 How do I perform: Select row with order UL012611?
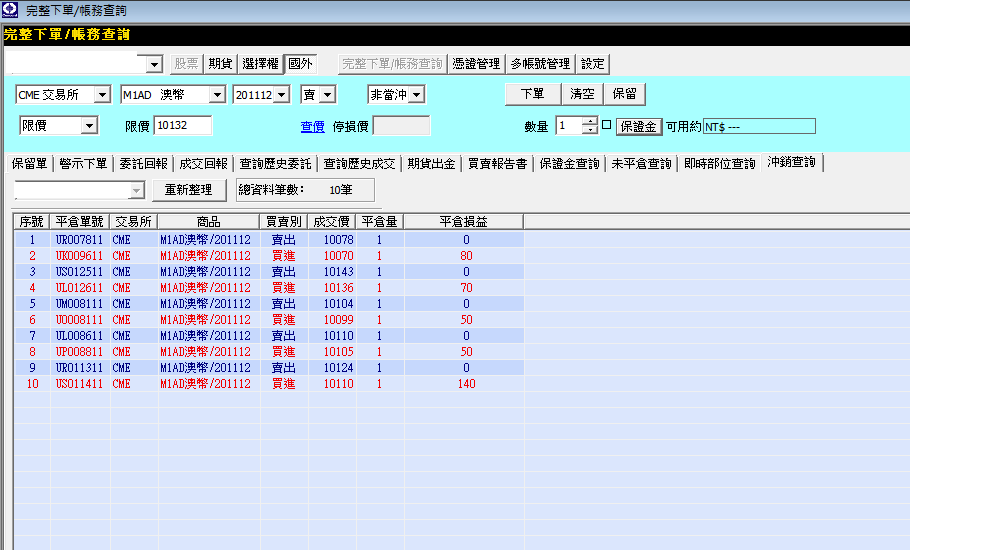269,288
